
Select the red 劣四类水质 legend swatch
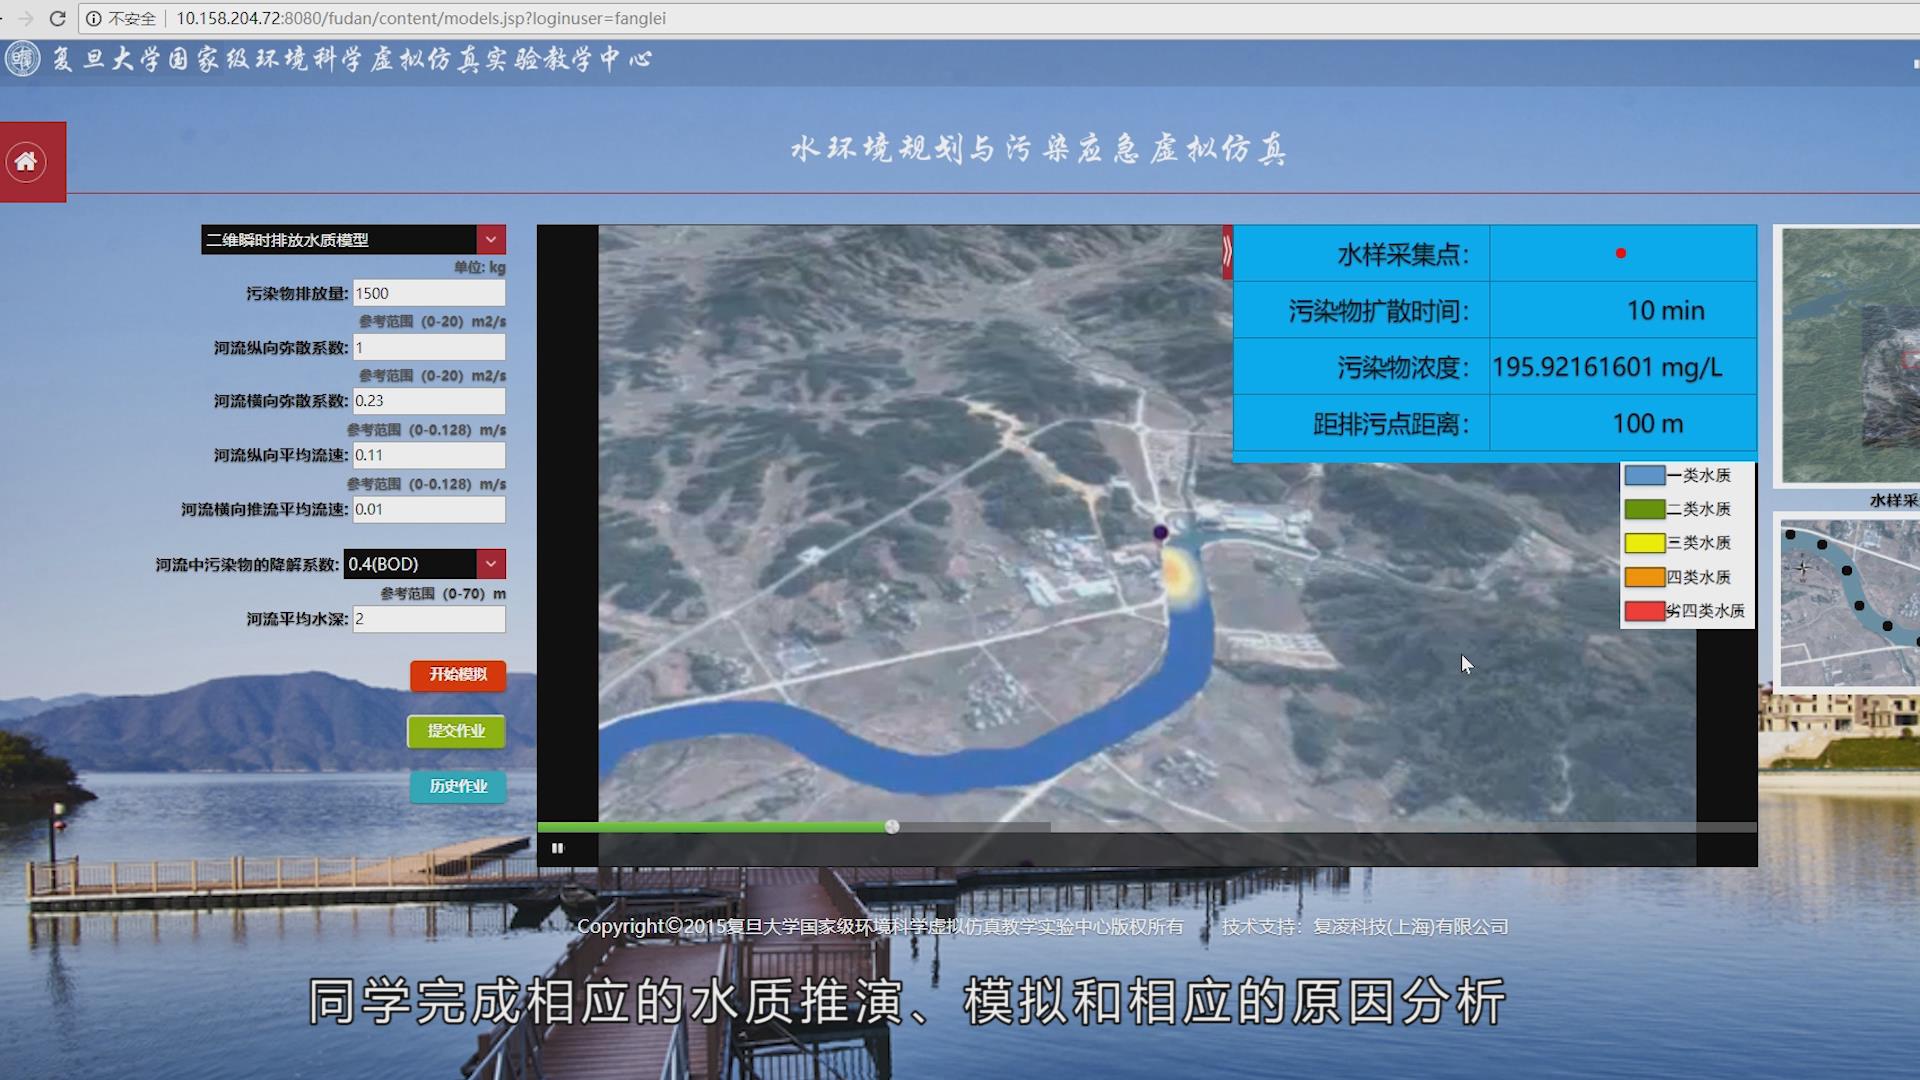(x=1644, y=611)
